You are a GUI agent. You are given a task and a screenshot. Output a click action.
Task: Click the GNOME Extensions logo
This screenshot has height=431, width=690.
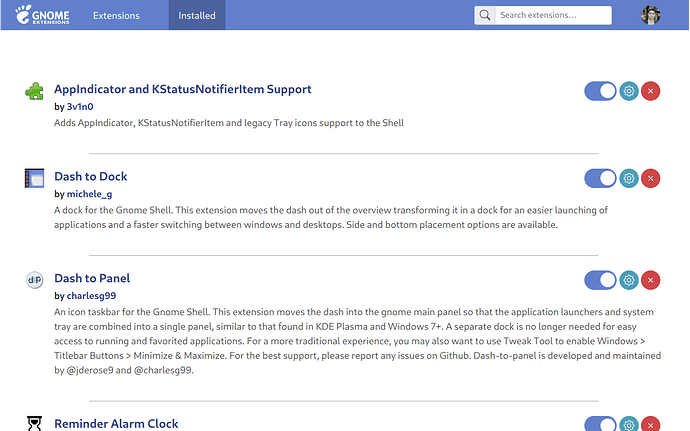point(42,16)
